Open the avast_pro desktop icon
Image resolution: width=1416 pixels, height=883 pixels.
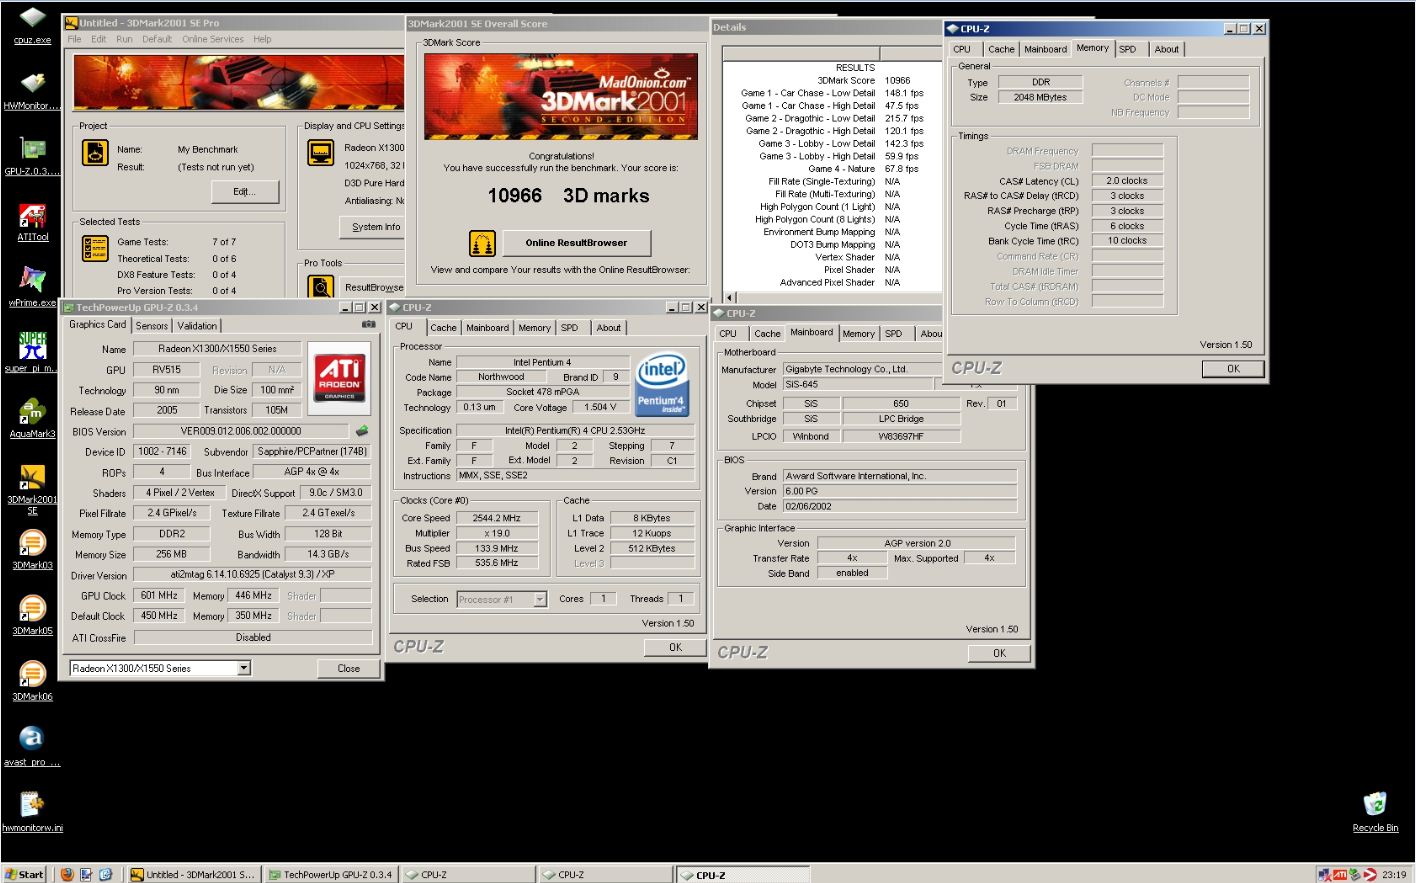click(x=32, y=746)
